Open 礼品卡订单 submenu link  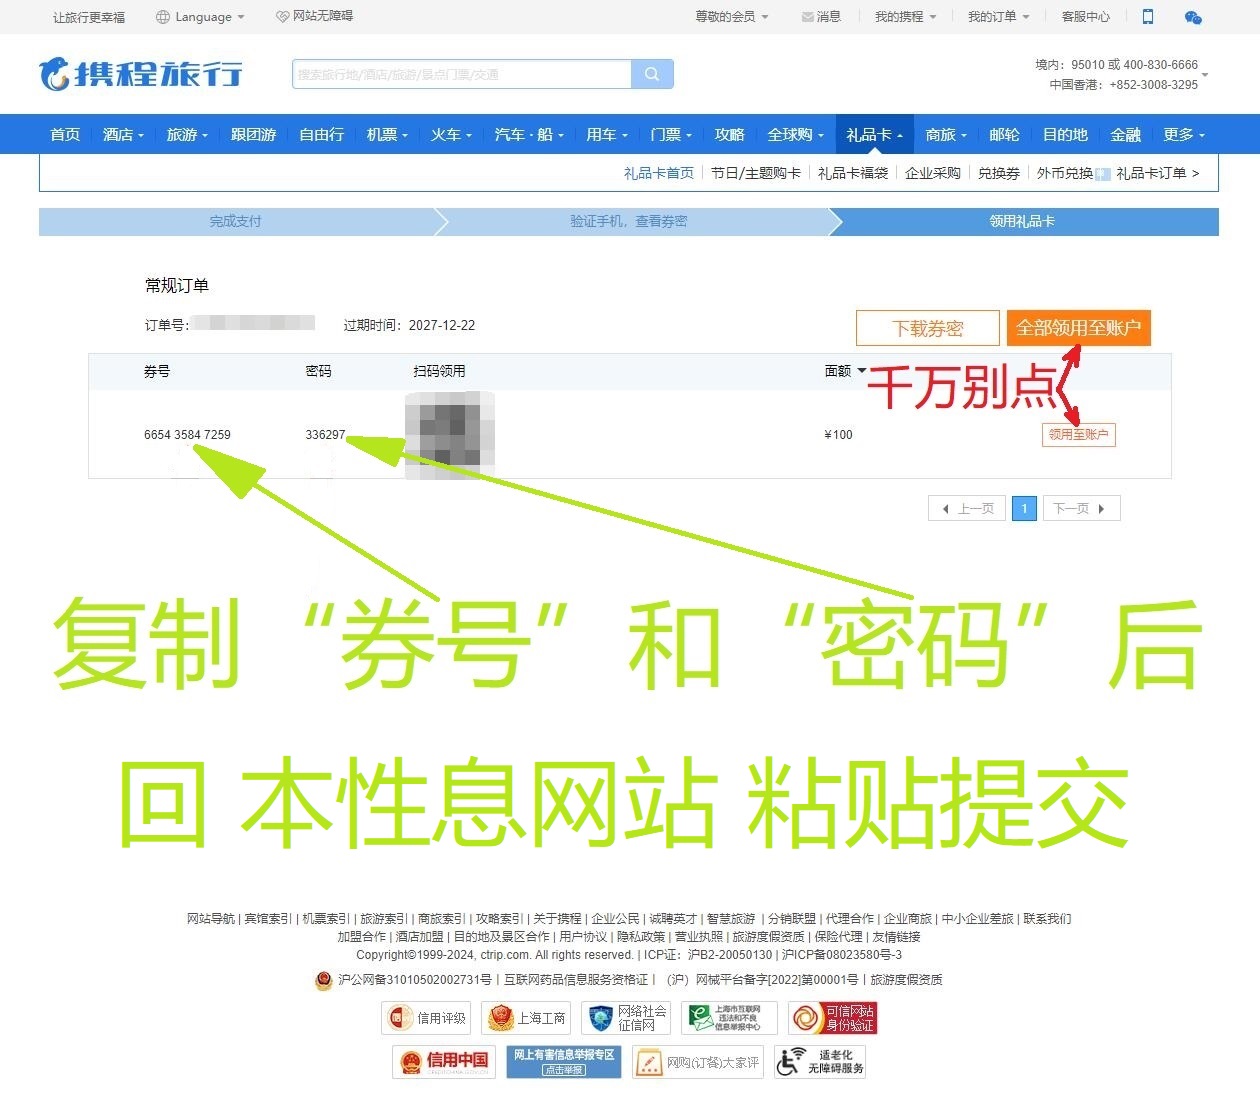[x=1157, y=173]
